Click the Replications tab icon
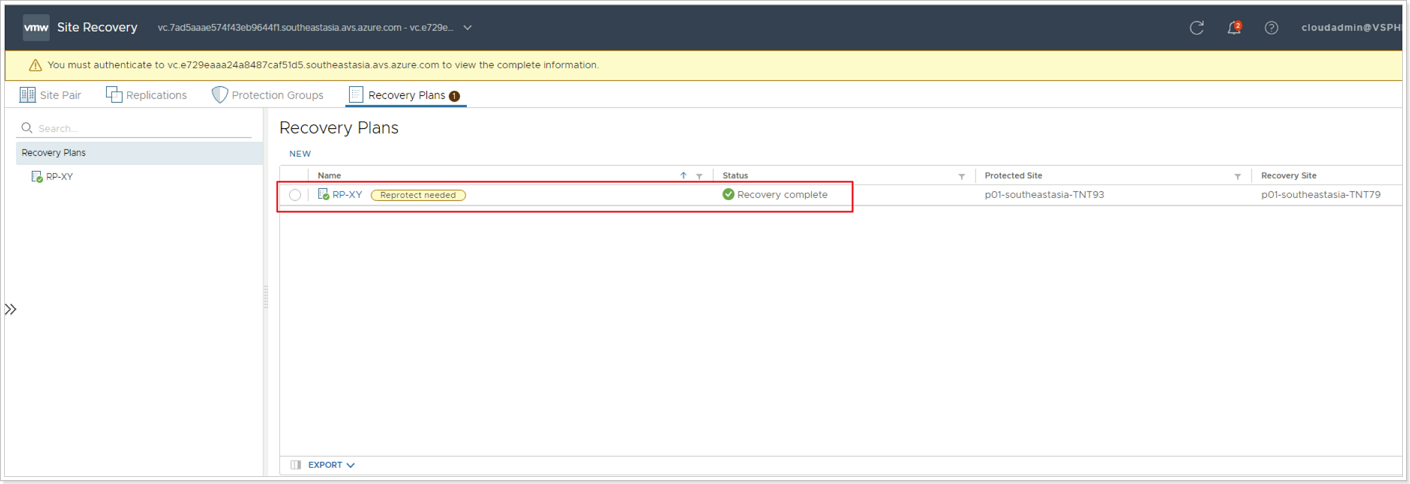The height and width of the screenshot is (484, 1410). [x=114, y=95]
